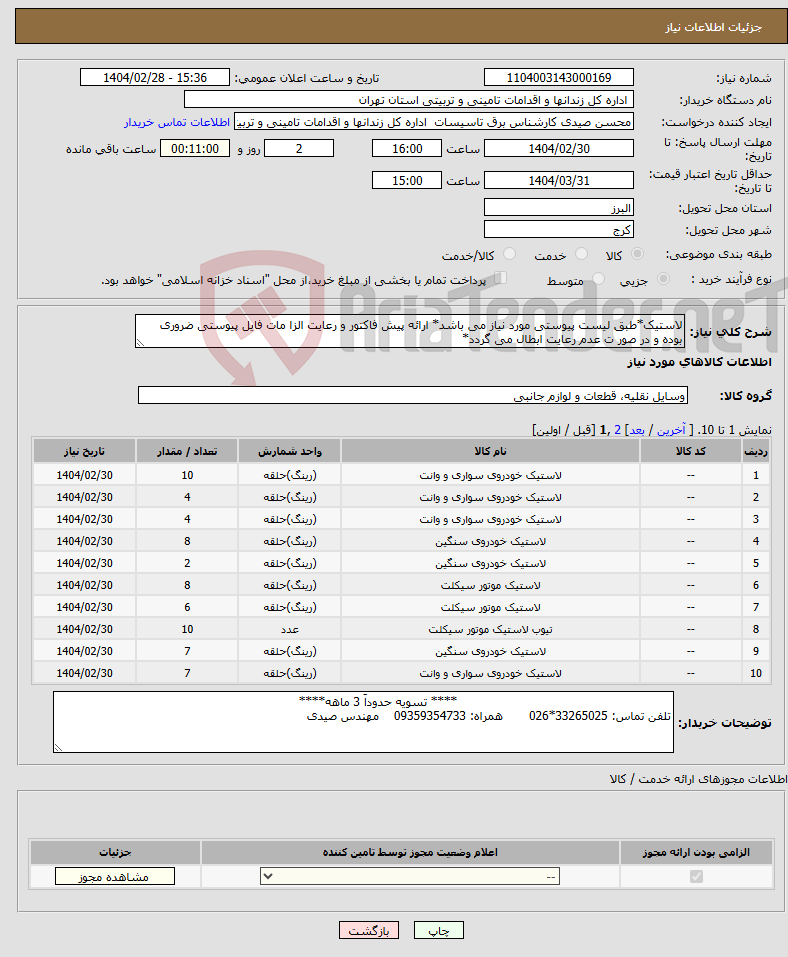
Task: Click the مشاهده مجوز button
Action: pyautogui.click(x=115, y=876)
